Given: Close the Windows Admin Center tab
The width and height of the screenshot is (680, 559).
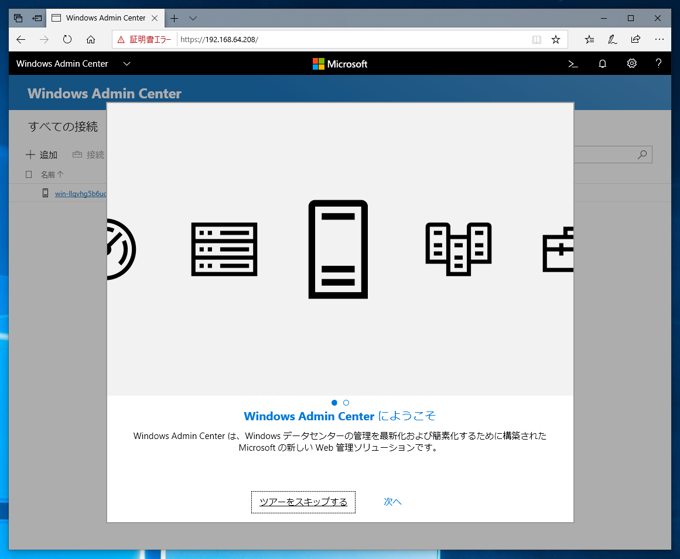Looking at the screenshot, I should (x=154, y=18).
